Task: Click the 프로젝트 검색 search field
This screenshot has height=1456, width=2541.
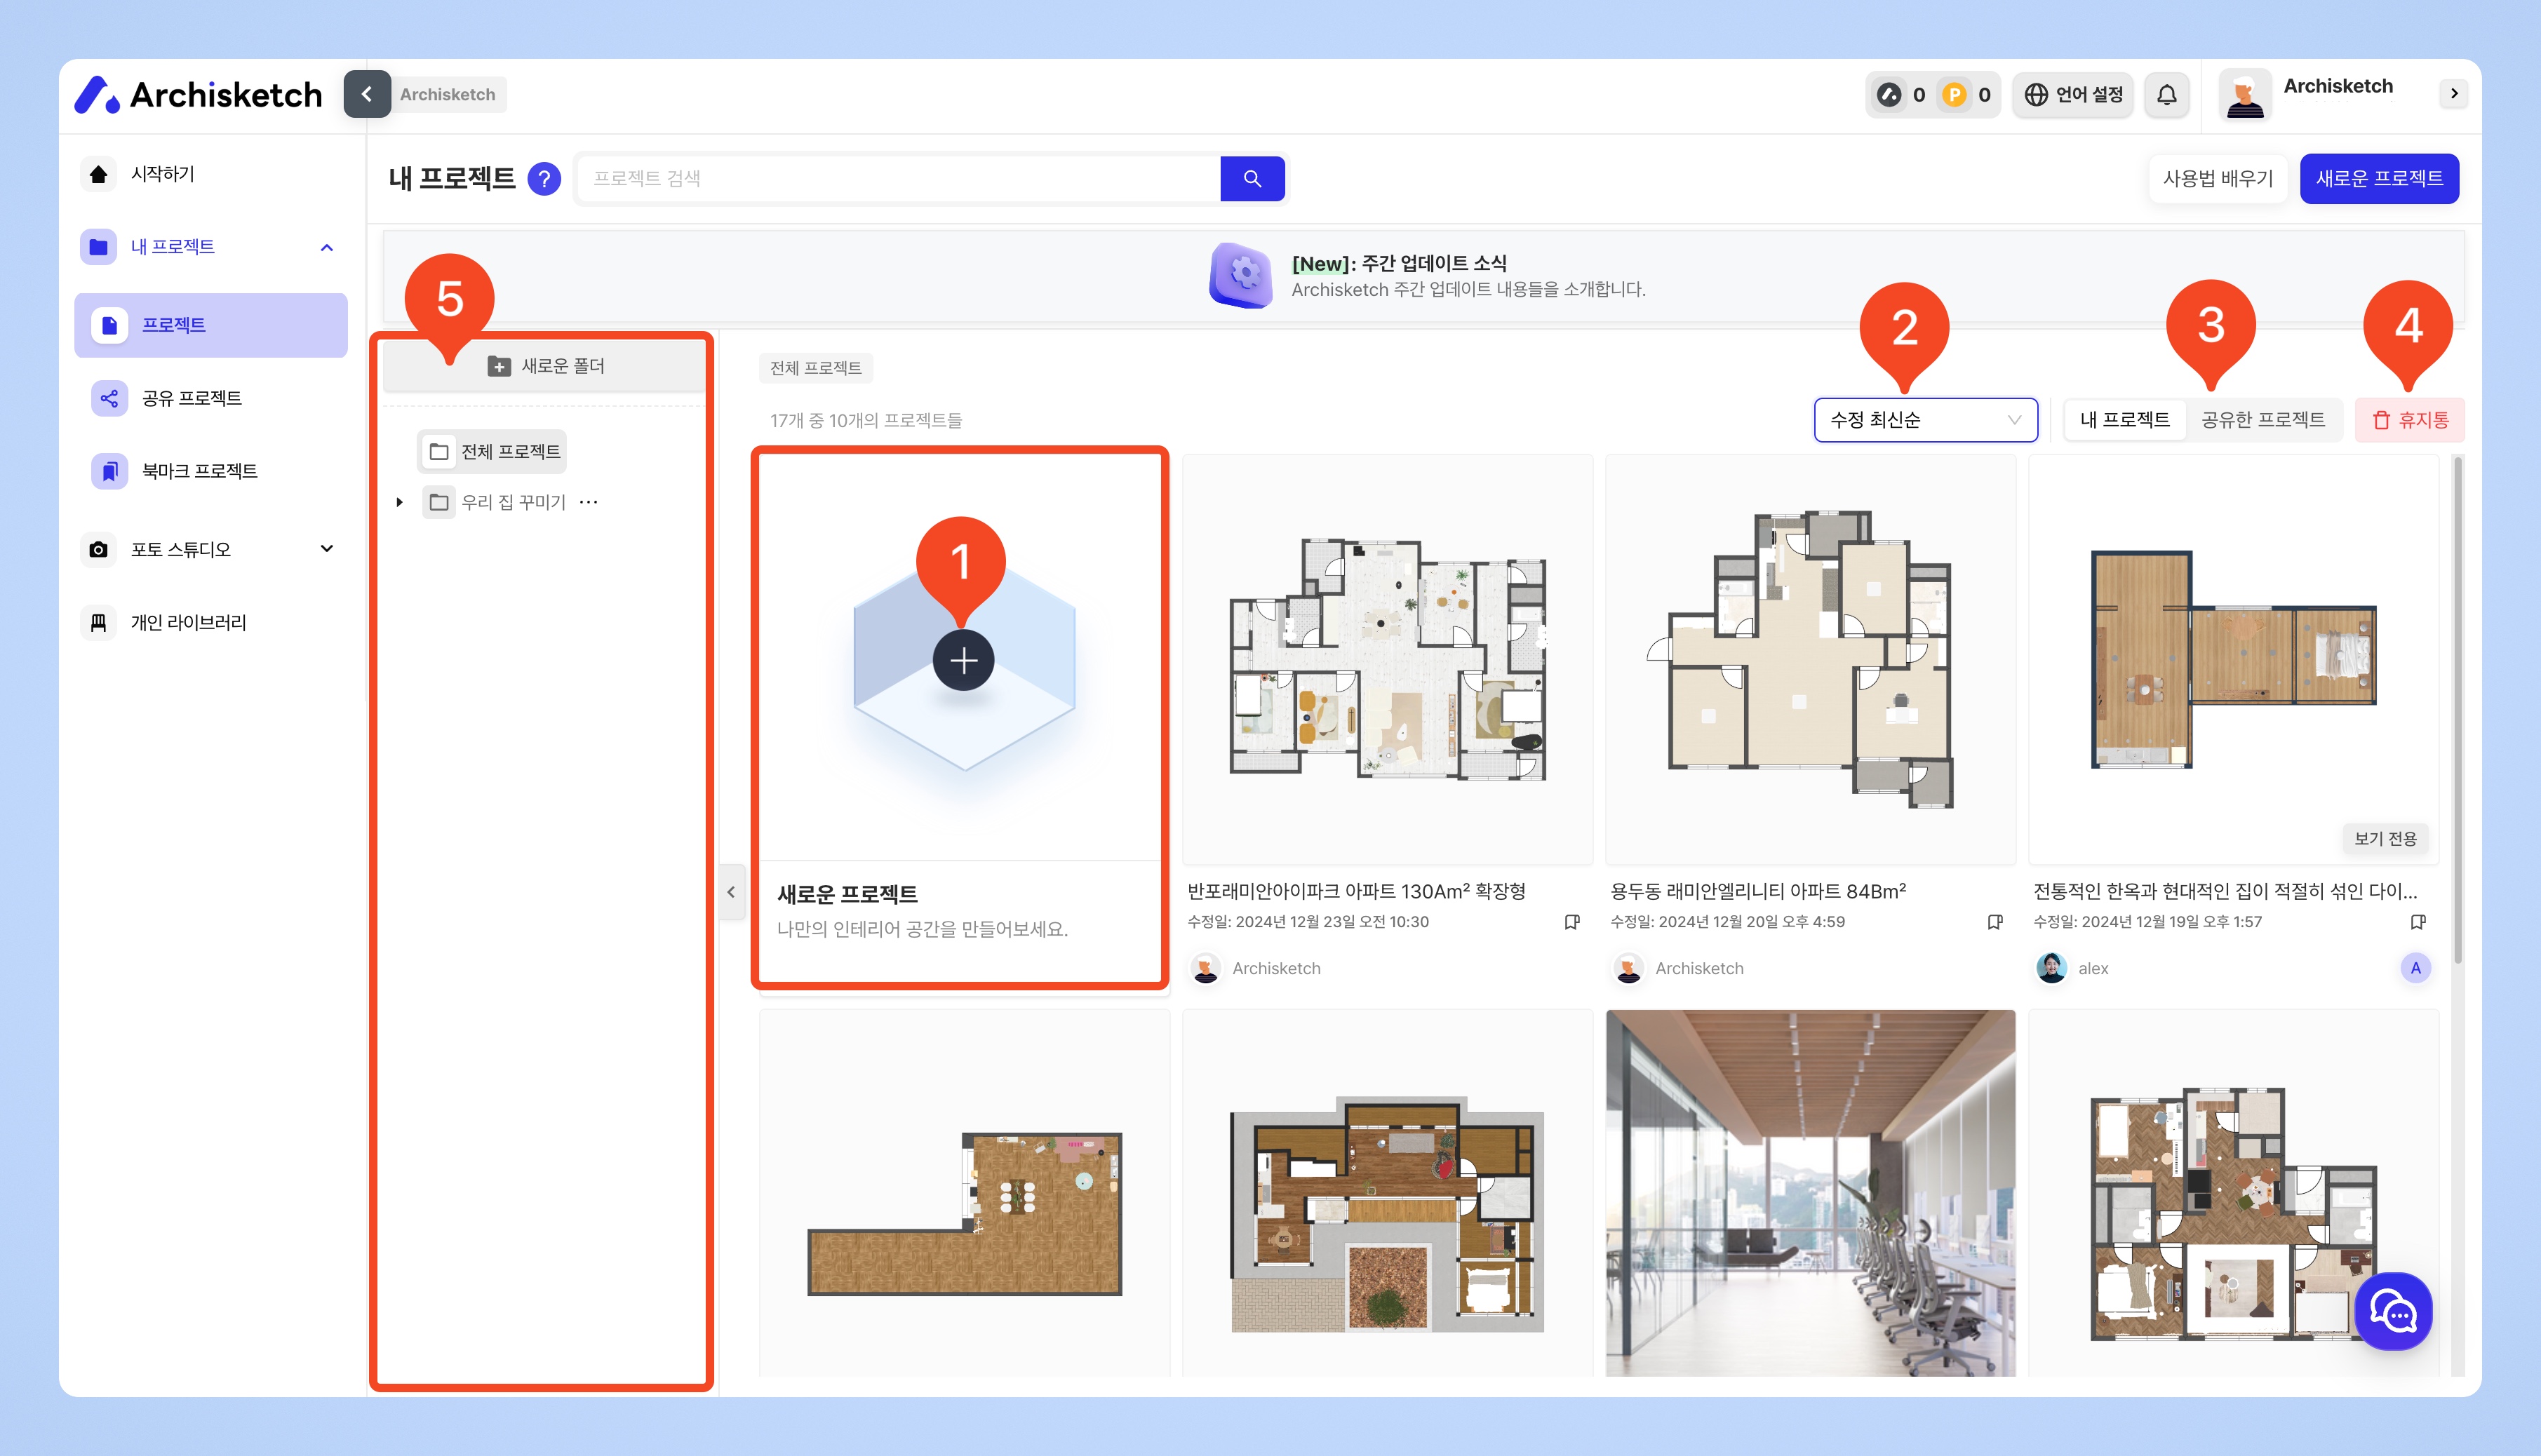Action: coord(900,179)
